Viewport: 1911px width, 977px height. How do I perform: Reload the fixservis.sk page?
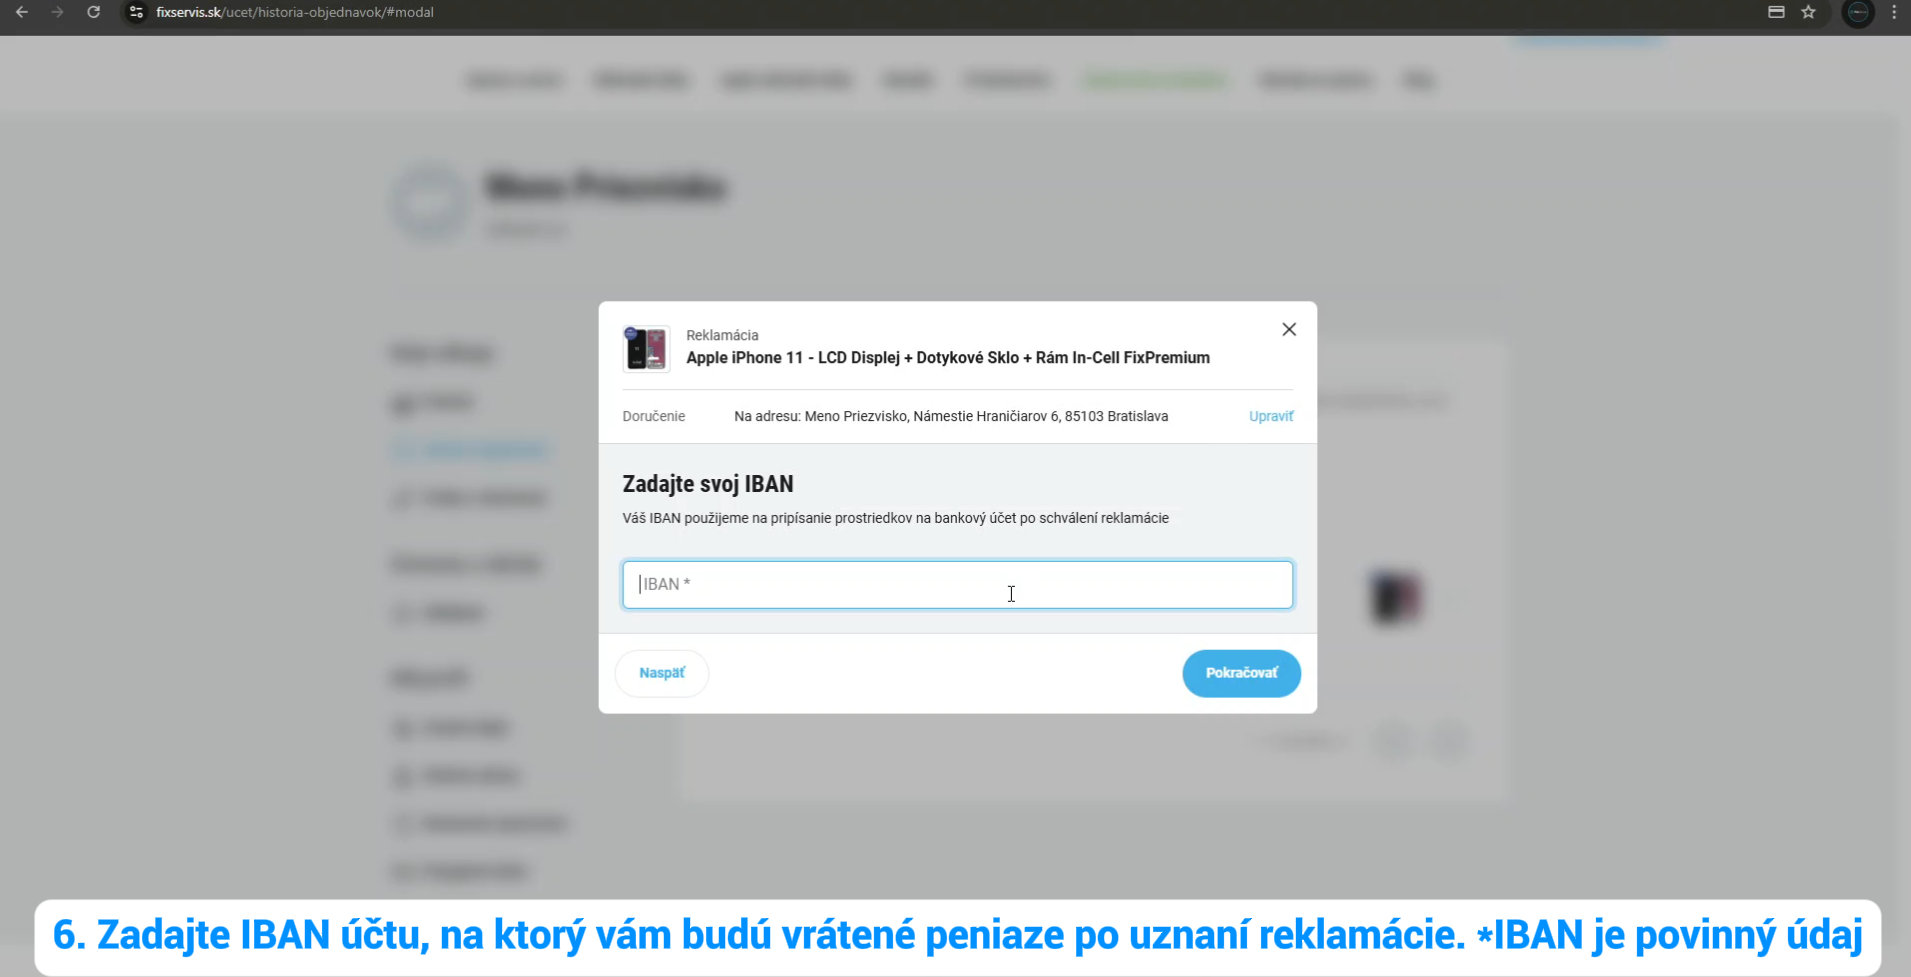pyautogui.click(x=93, y=12)
